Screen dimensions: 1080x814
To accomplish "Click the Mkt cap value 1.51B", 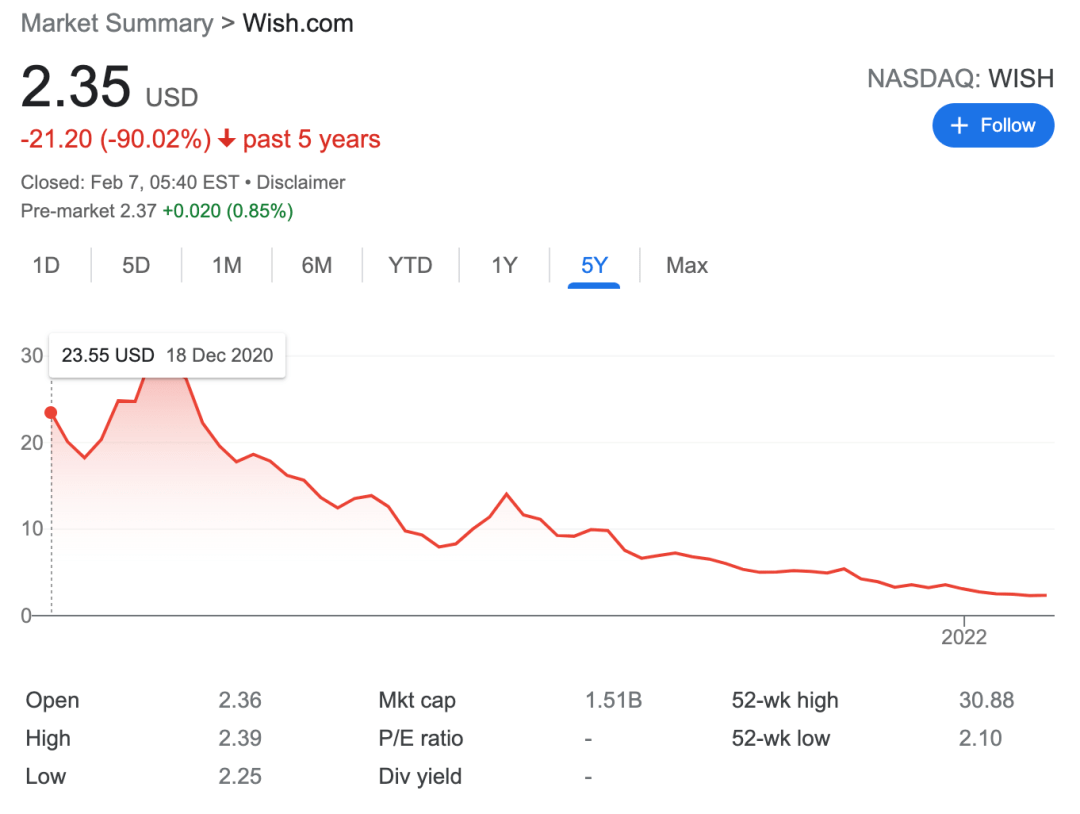I will tap(613, 700).
